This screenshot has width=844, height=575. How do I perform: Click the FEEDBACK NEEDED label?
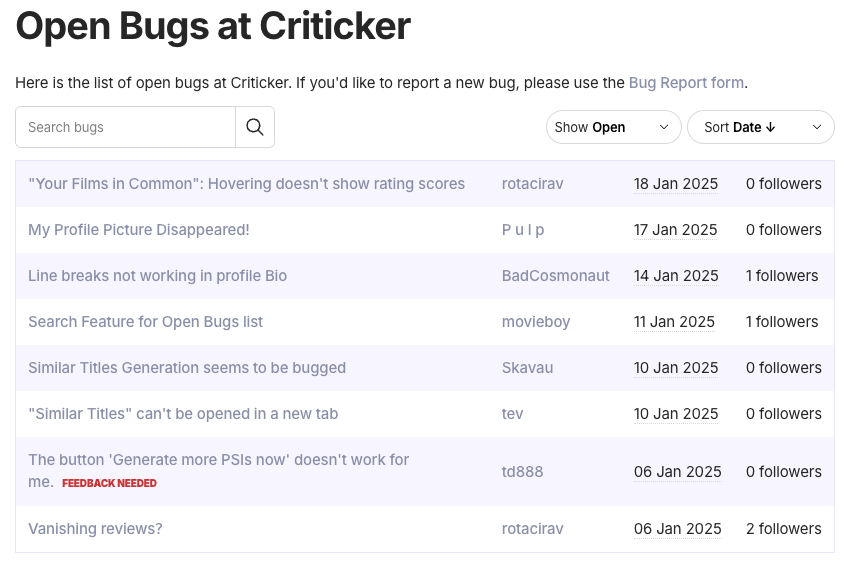[x=109, y=483]
